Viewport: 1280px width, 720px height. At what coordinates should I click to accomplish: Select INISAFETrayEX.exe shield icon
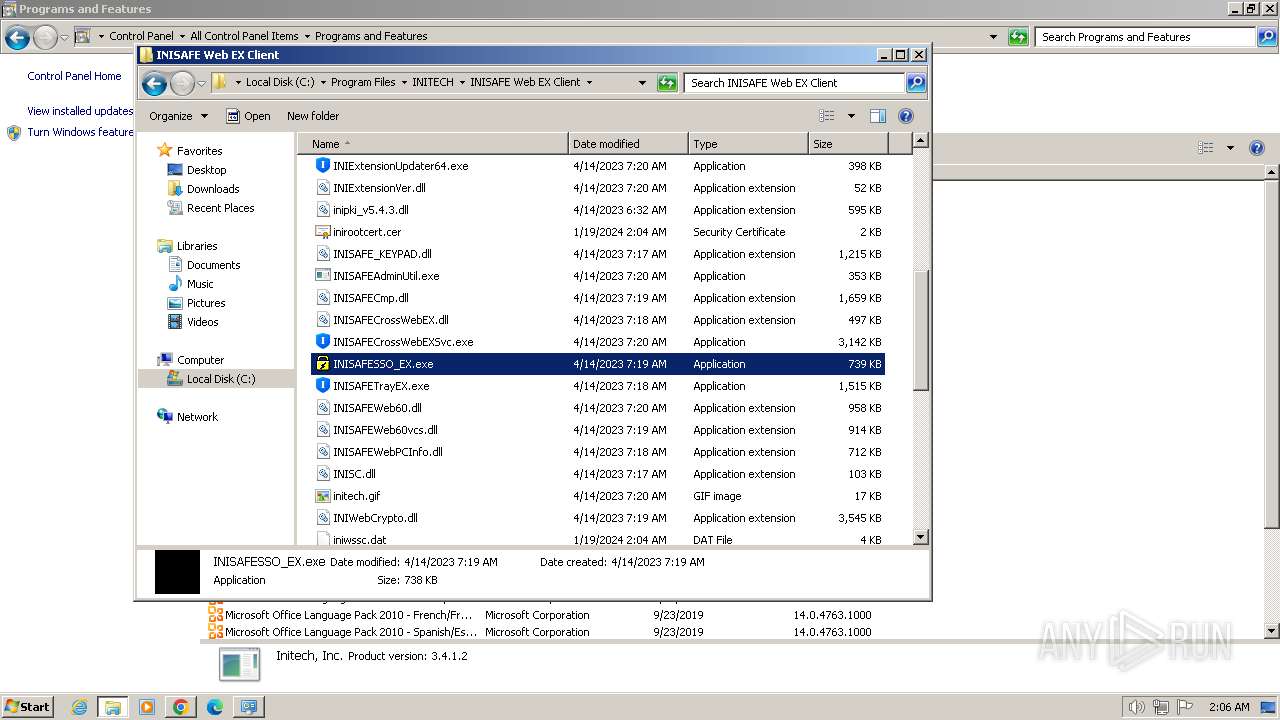pyautogui.click(x=323, y=386)
